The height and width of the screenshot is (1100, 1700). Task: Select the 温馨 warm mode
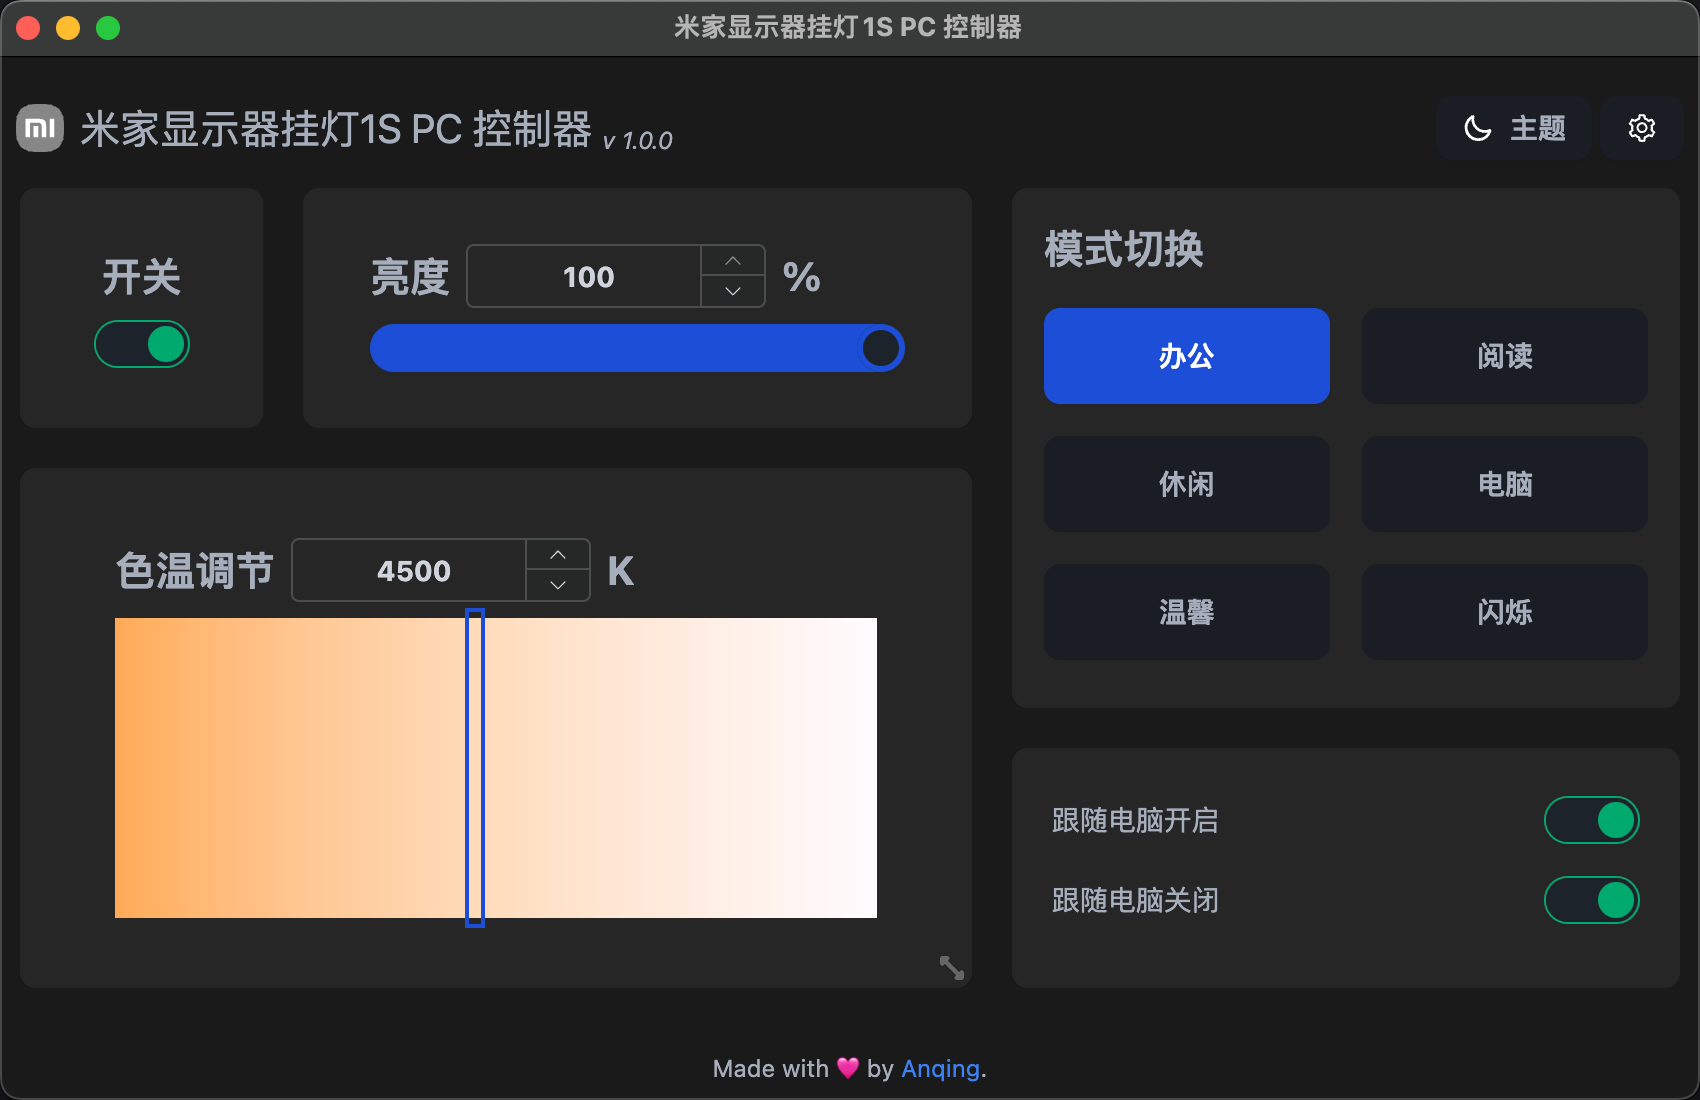pos(1187,612)
